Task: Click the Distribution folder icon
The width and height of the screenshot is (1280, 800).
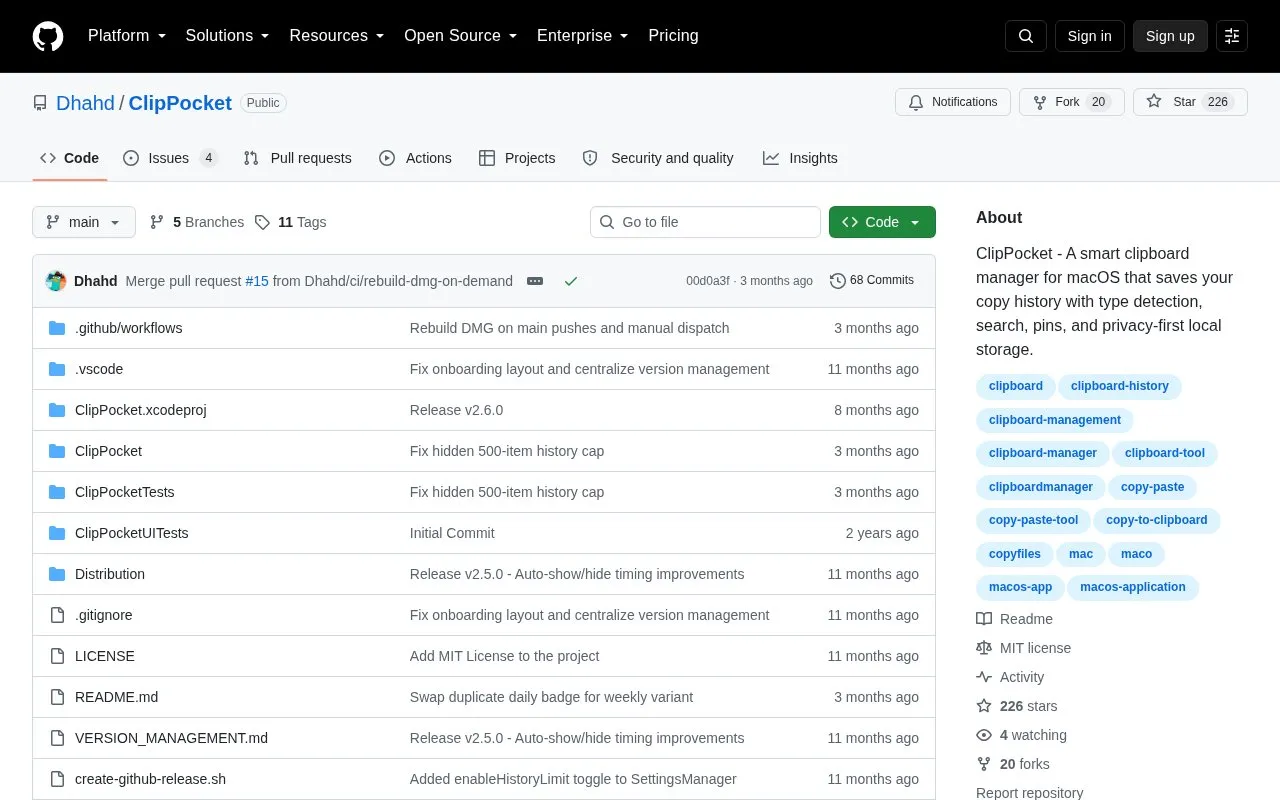Action: [x=57, y=574]
